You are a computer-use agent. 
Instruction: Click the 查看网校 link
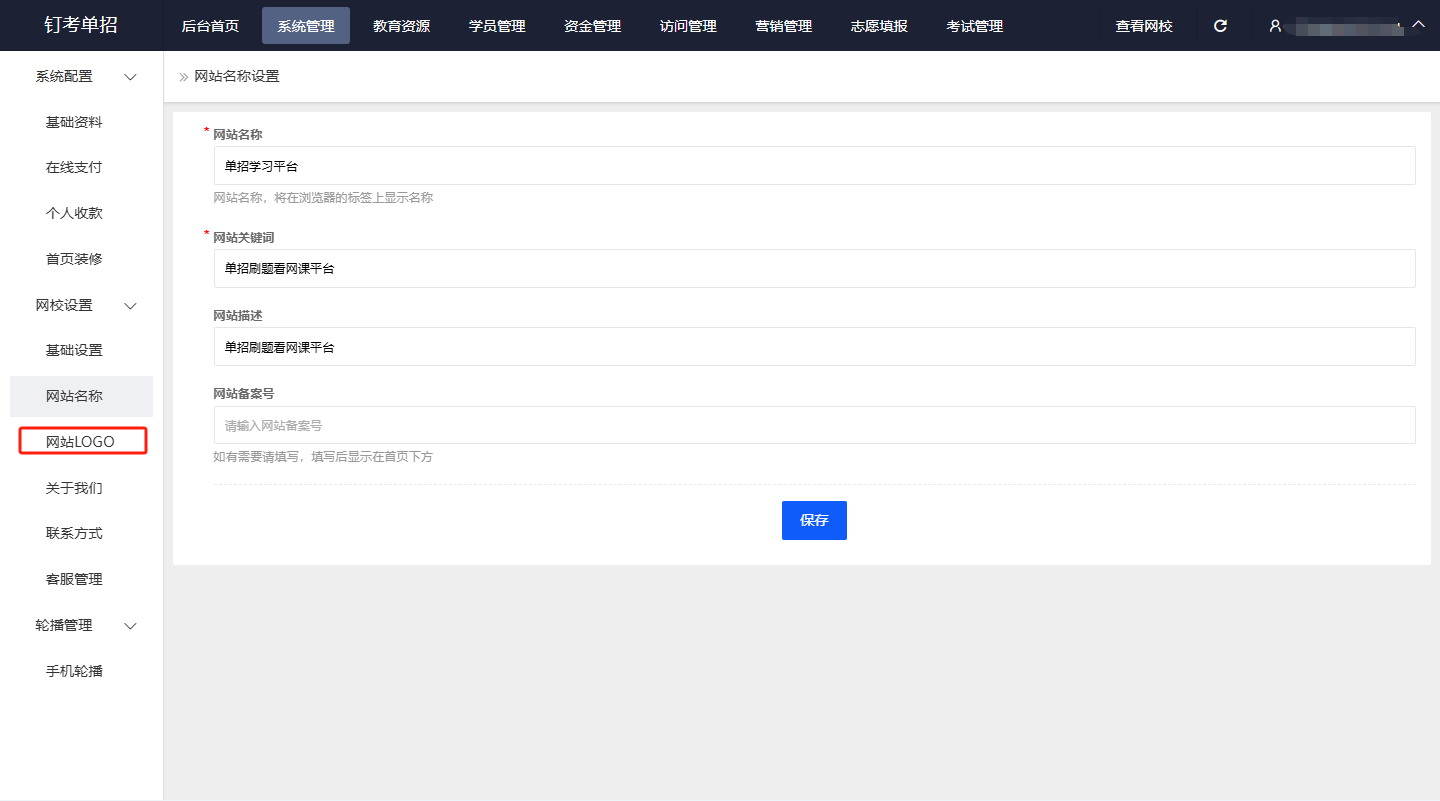pos(1144,26)
